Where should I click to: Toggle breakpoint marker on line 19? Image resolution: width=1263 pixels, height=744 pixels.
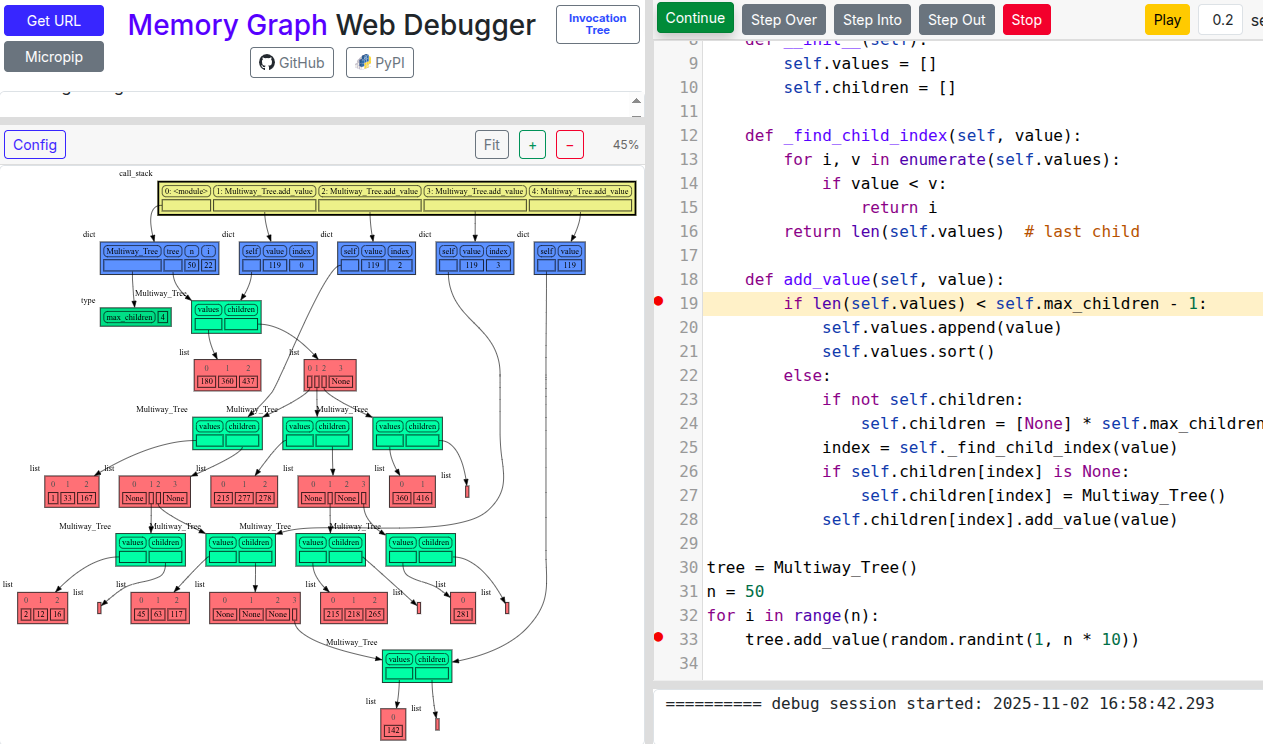click(658, 302)
